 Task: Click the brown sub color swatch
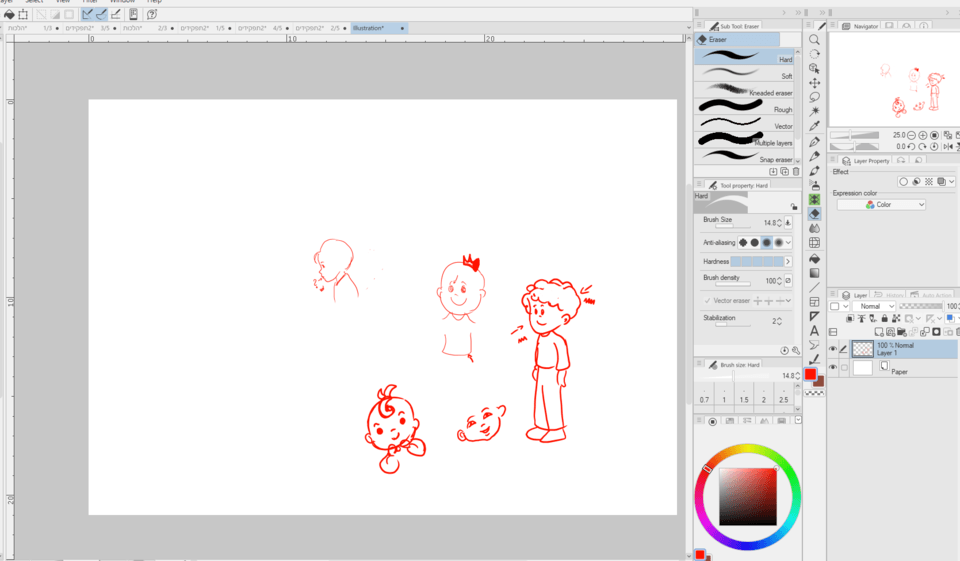(819, 382)
